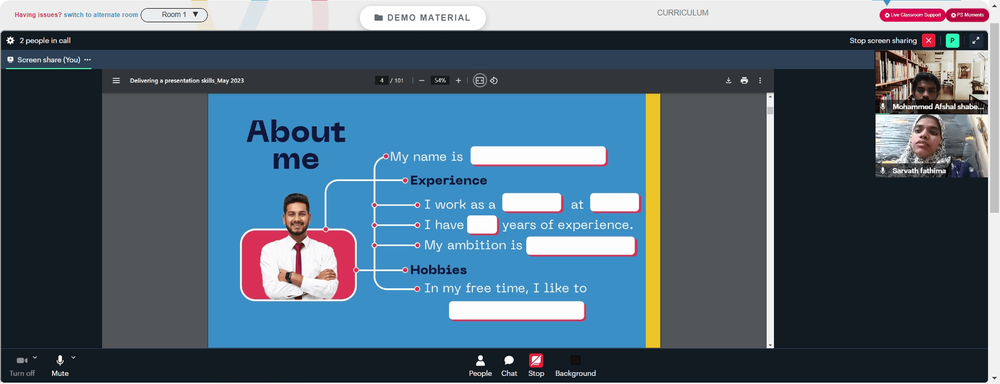
Task: Click the Experience heading on slide
Action: (x=448, y=181)
